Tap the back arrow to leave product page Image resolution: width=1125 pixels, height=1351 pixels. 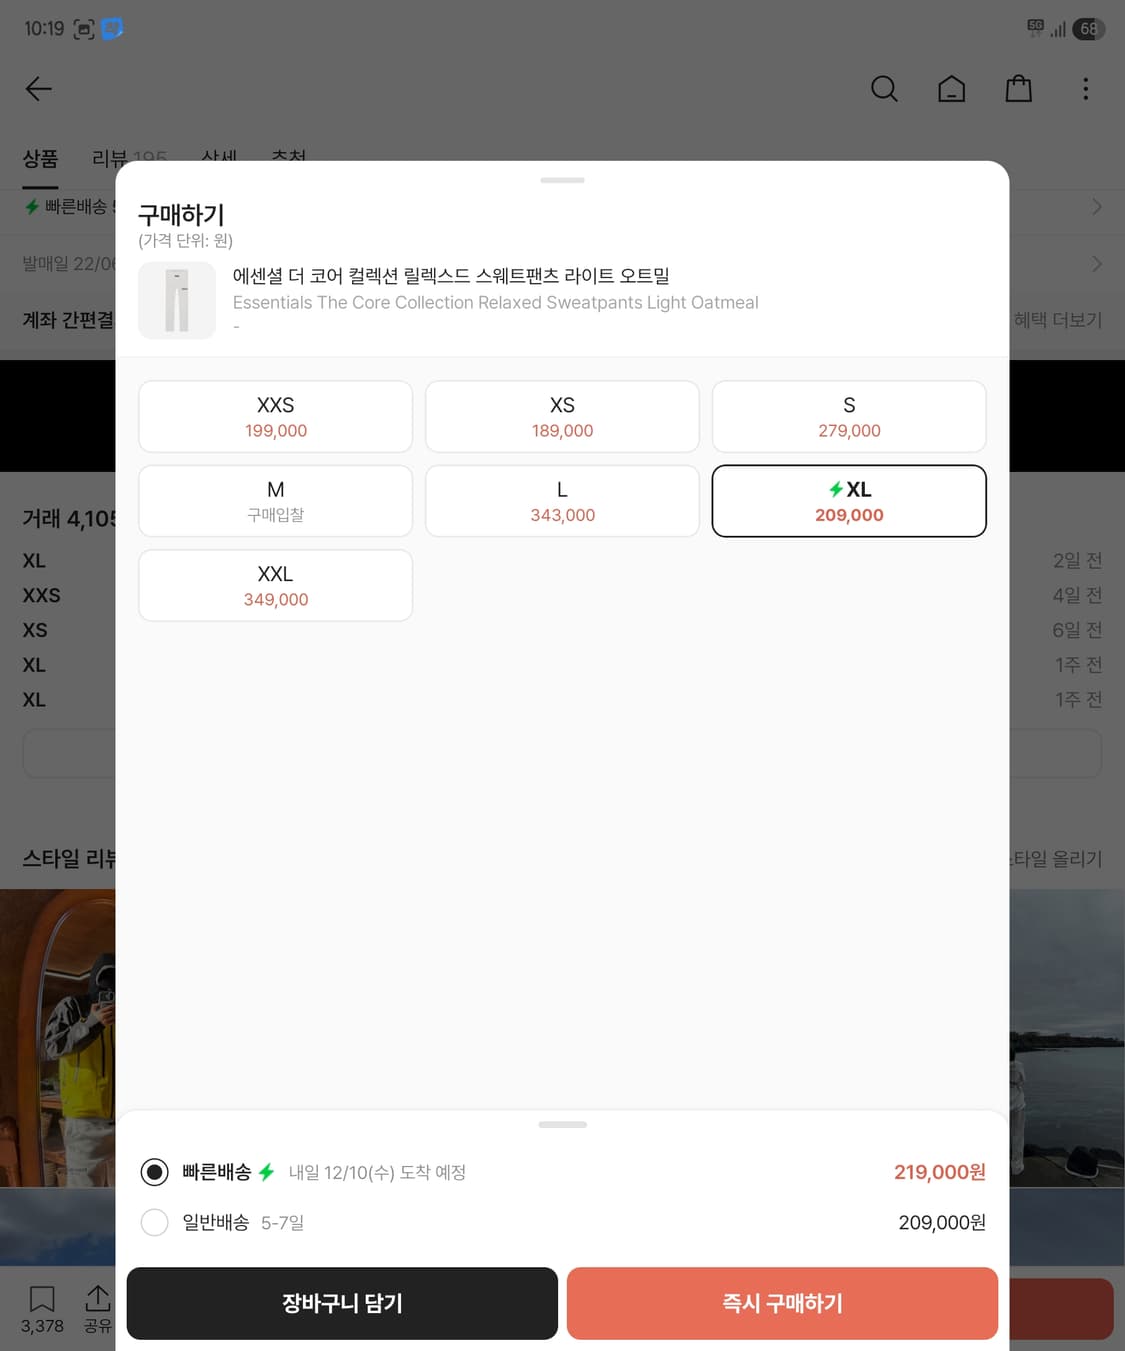click(x=38, y=89)
